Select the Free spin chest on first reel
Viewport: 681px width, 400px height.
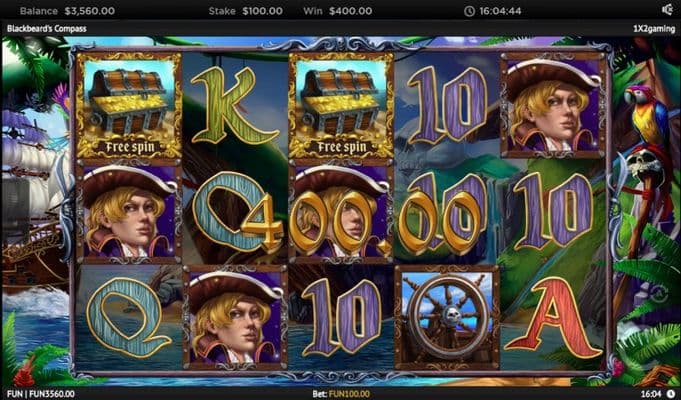tap(129, 106)
